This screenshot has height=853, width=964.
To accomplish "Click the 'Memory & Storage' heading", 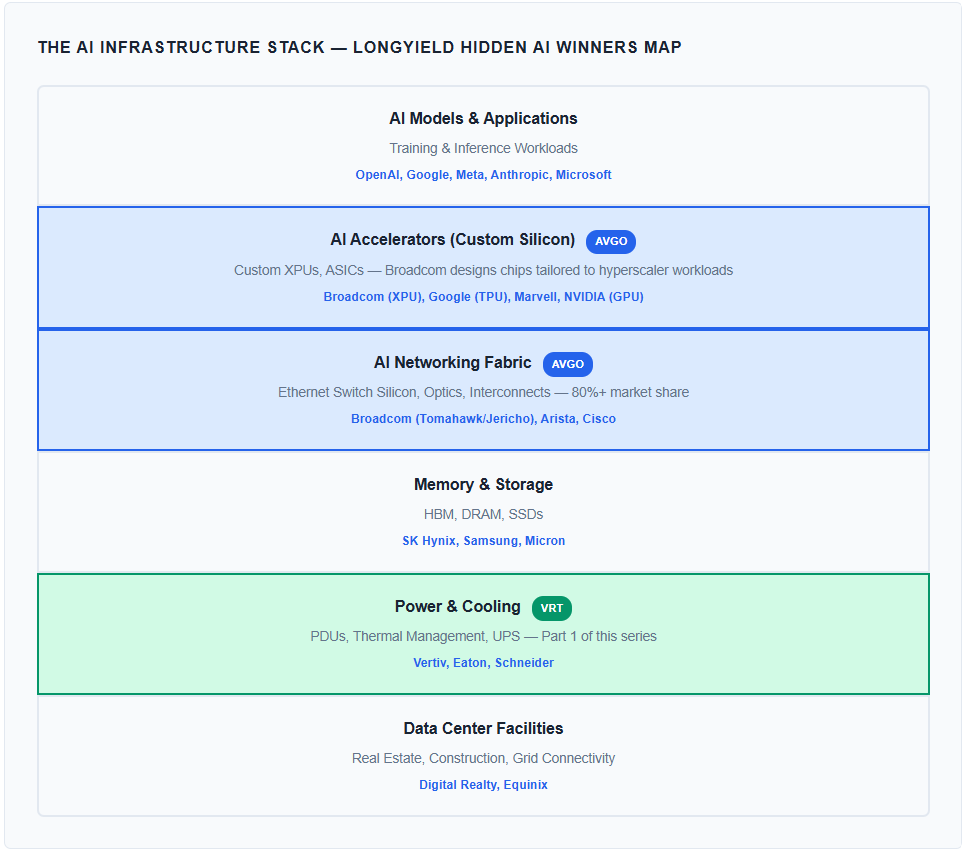I will tap(483, 485).
